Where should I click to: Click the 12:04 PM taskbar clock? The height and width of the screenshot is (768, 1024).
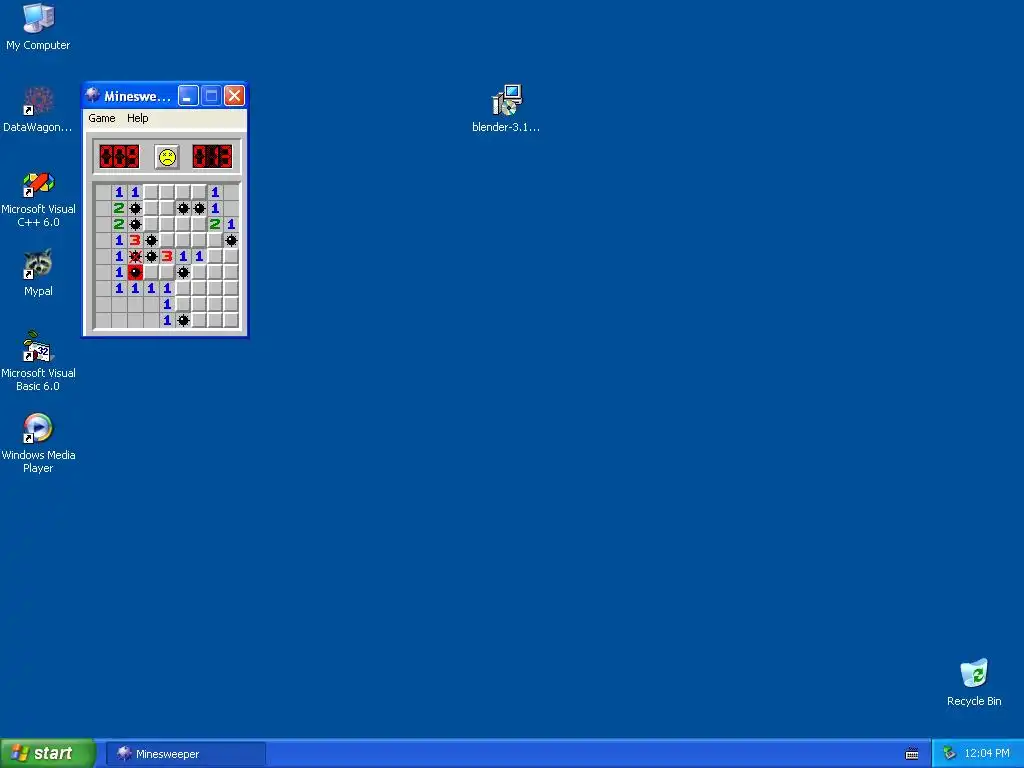987,754
